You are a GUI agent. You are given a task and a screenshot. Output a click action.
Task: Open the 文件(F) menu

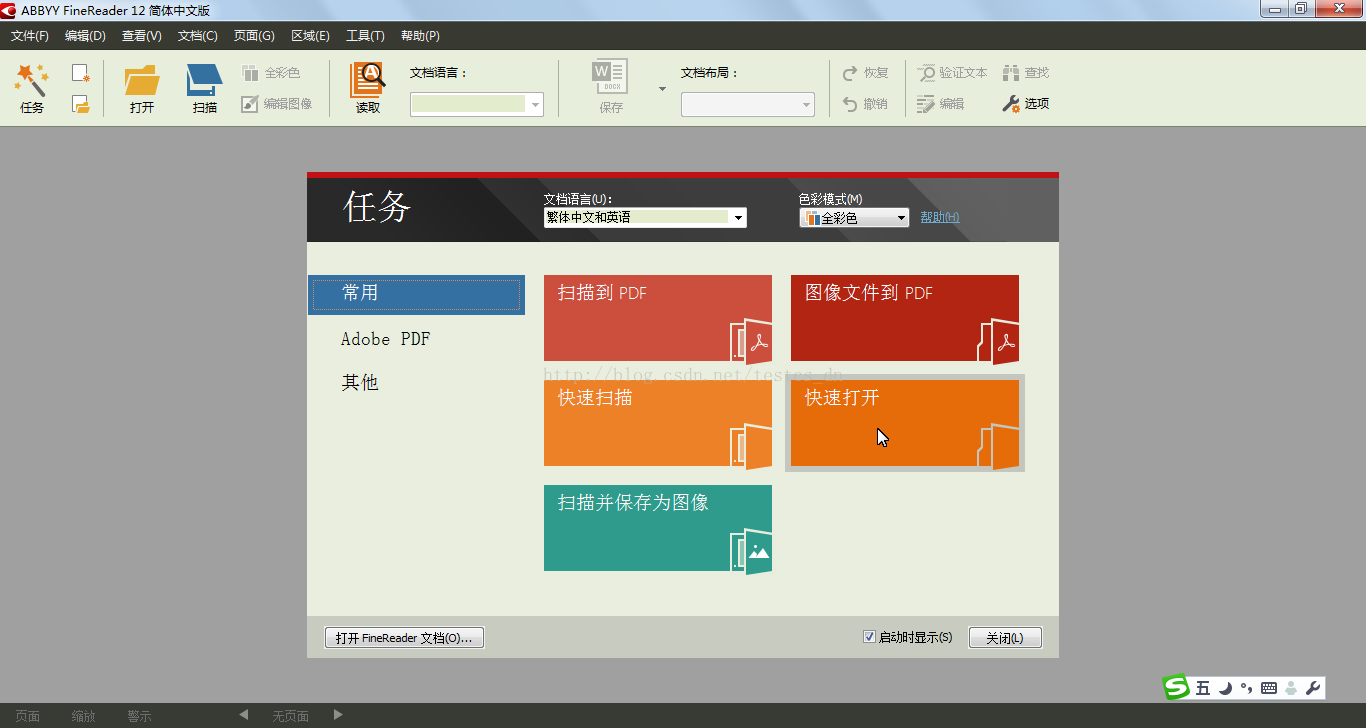click(x=30, y=36)
